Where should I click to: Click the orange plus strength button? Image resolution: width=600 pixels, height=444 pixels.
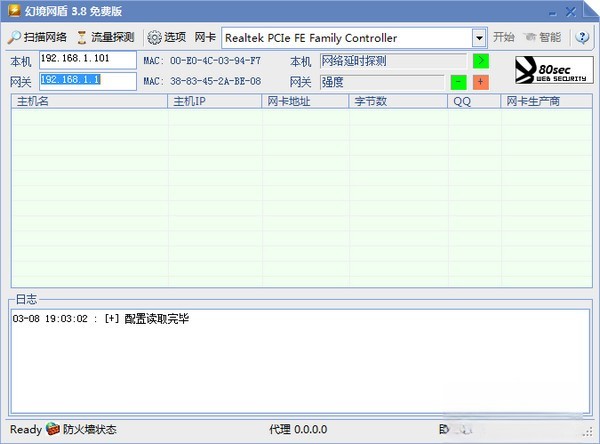[481, 82]
